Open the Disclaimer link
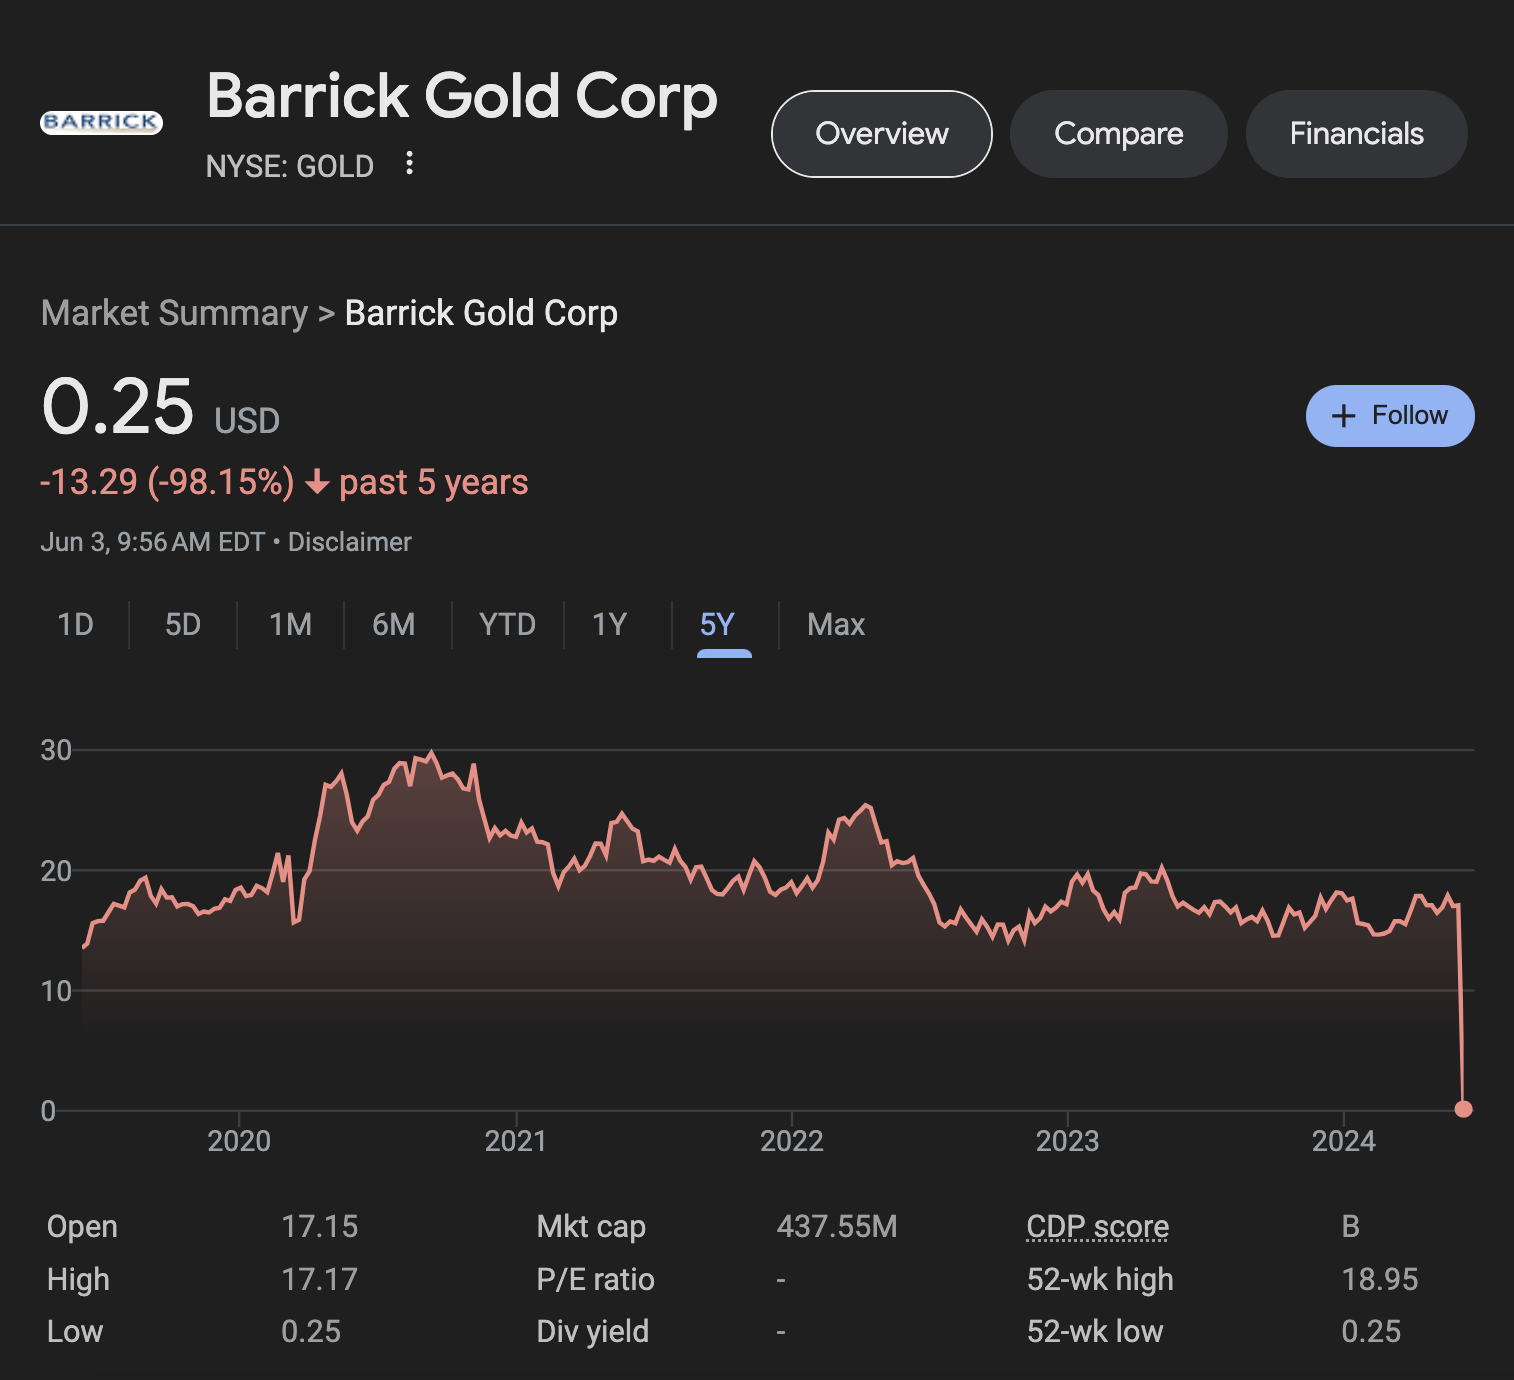The width and height of the screenshot is (1514, 1380). [x=350, y=542]
